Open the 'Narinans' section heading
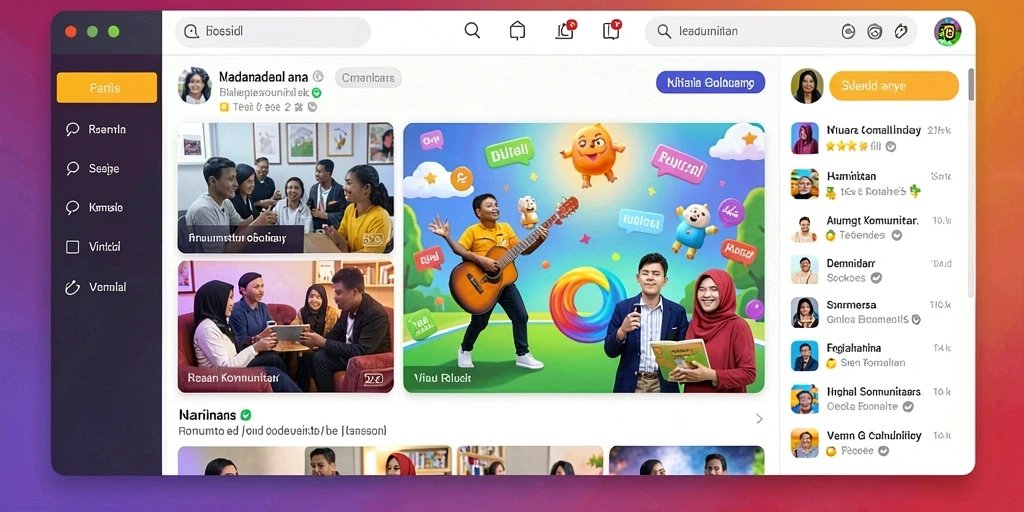The image size is (1024, 512). coord(208,415)
